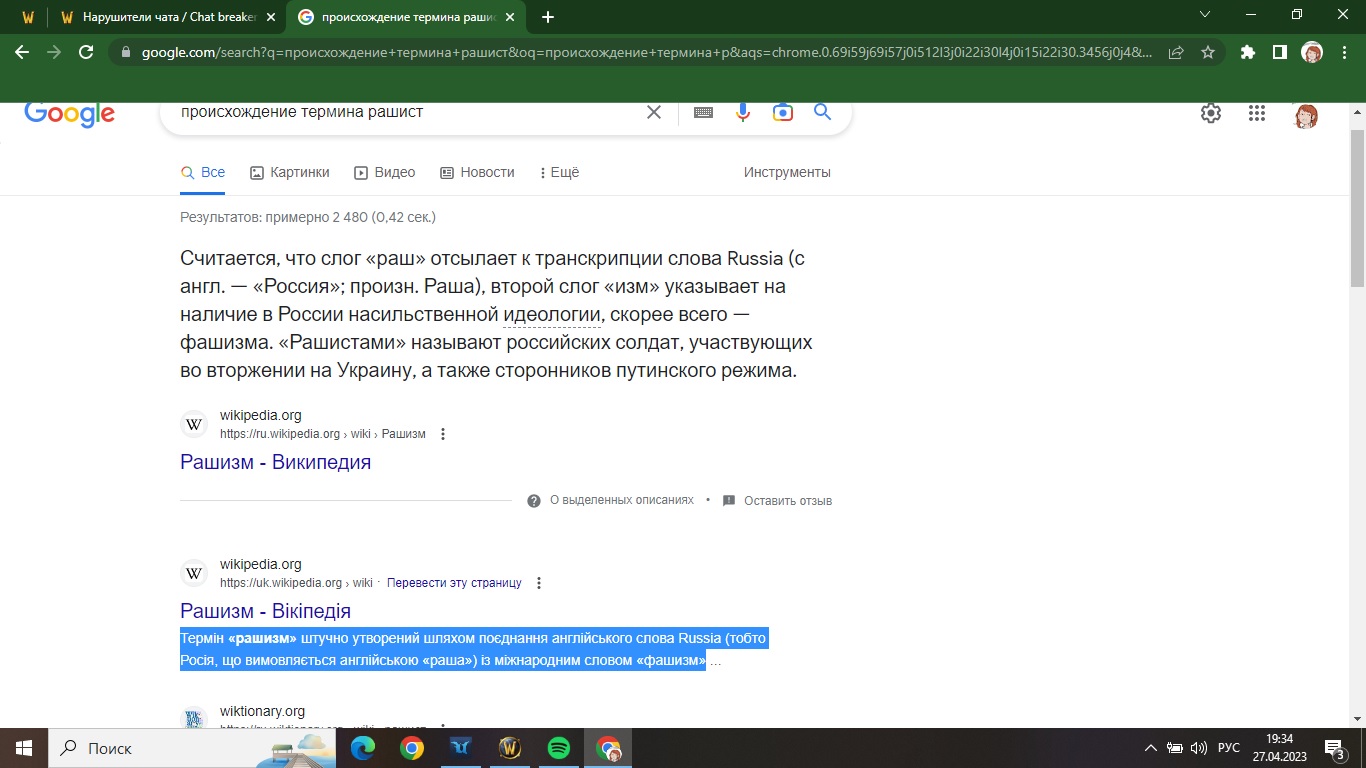The width and height of the screenshot is (1366, 768).
Task: Open the Рашизм - Википедия link
Action: (275, 462)
